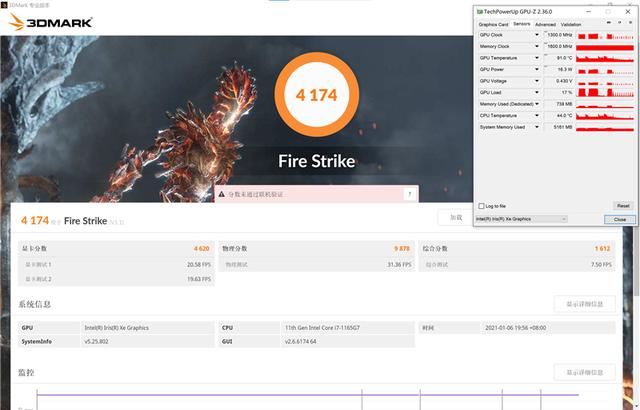Click the 物理测试 result 31.36 FPS
Screen dimensions: 640x410
[399, 265]
